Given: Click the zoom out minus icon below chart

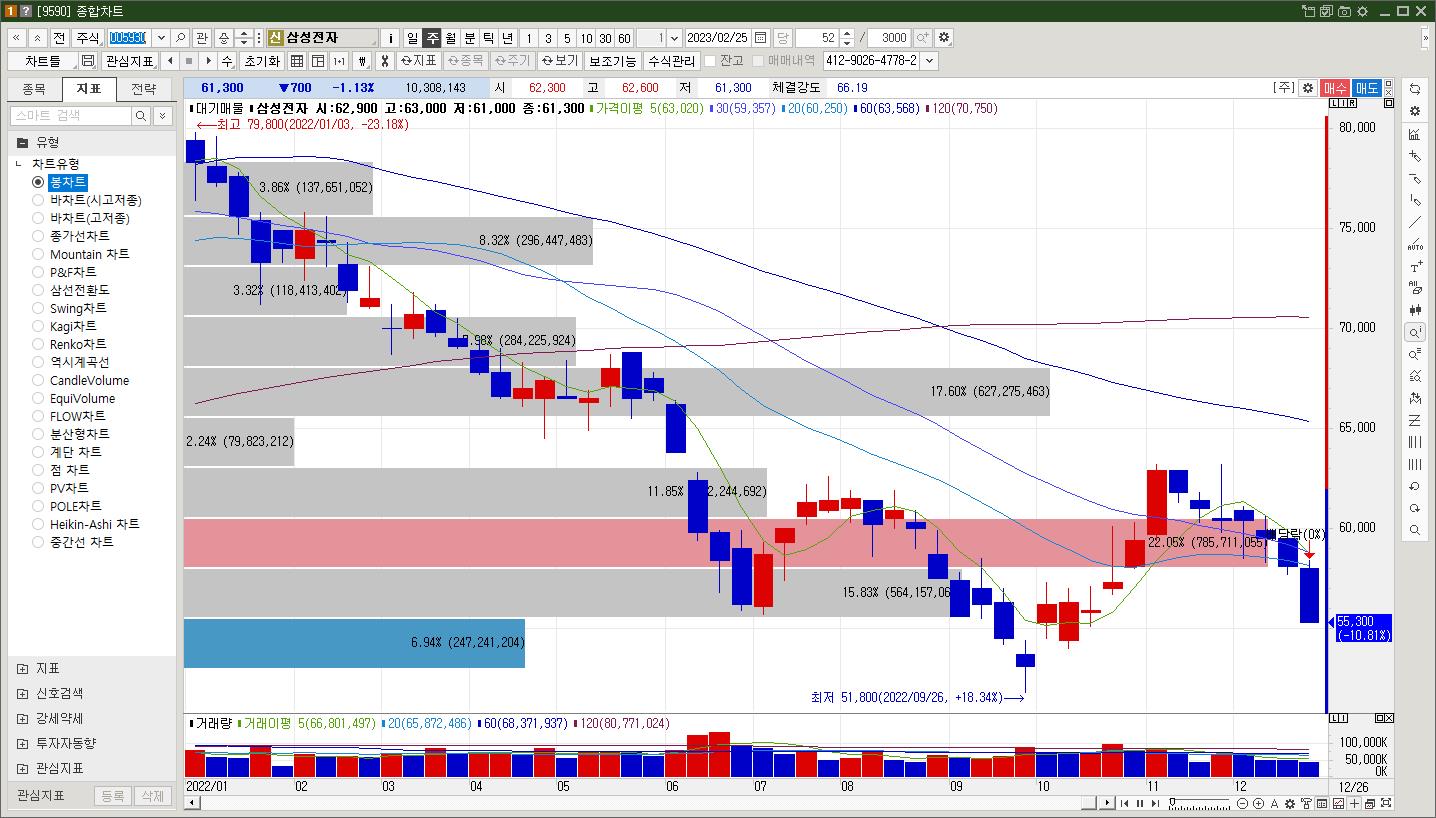Looking at the screenshot, I should tap(1242, 803).
